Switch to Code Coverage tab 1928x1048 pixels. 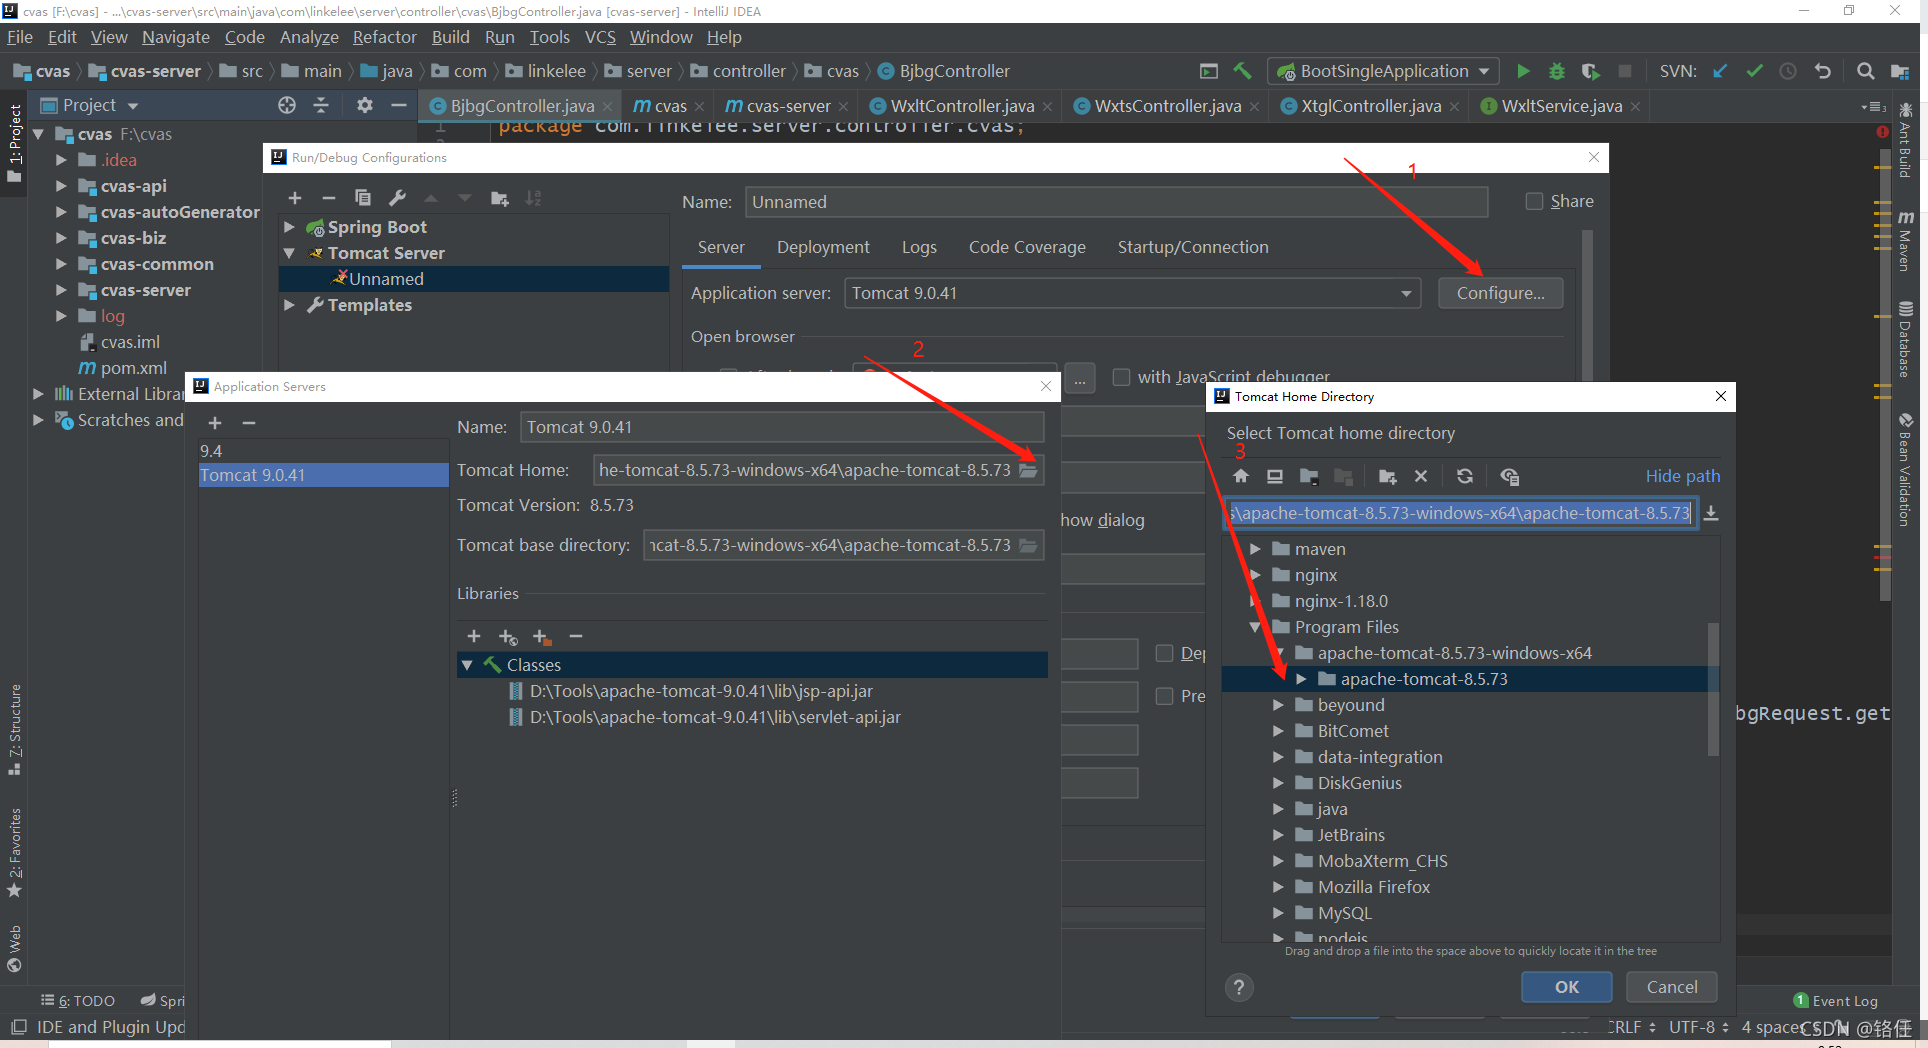coord(1027,247)
